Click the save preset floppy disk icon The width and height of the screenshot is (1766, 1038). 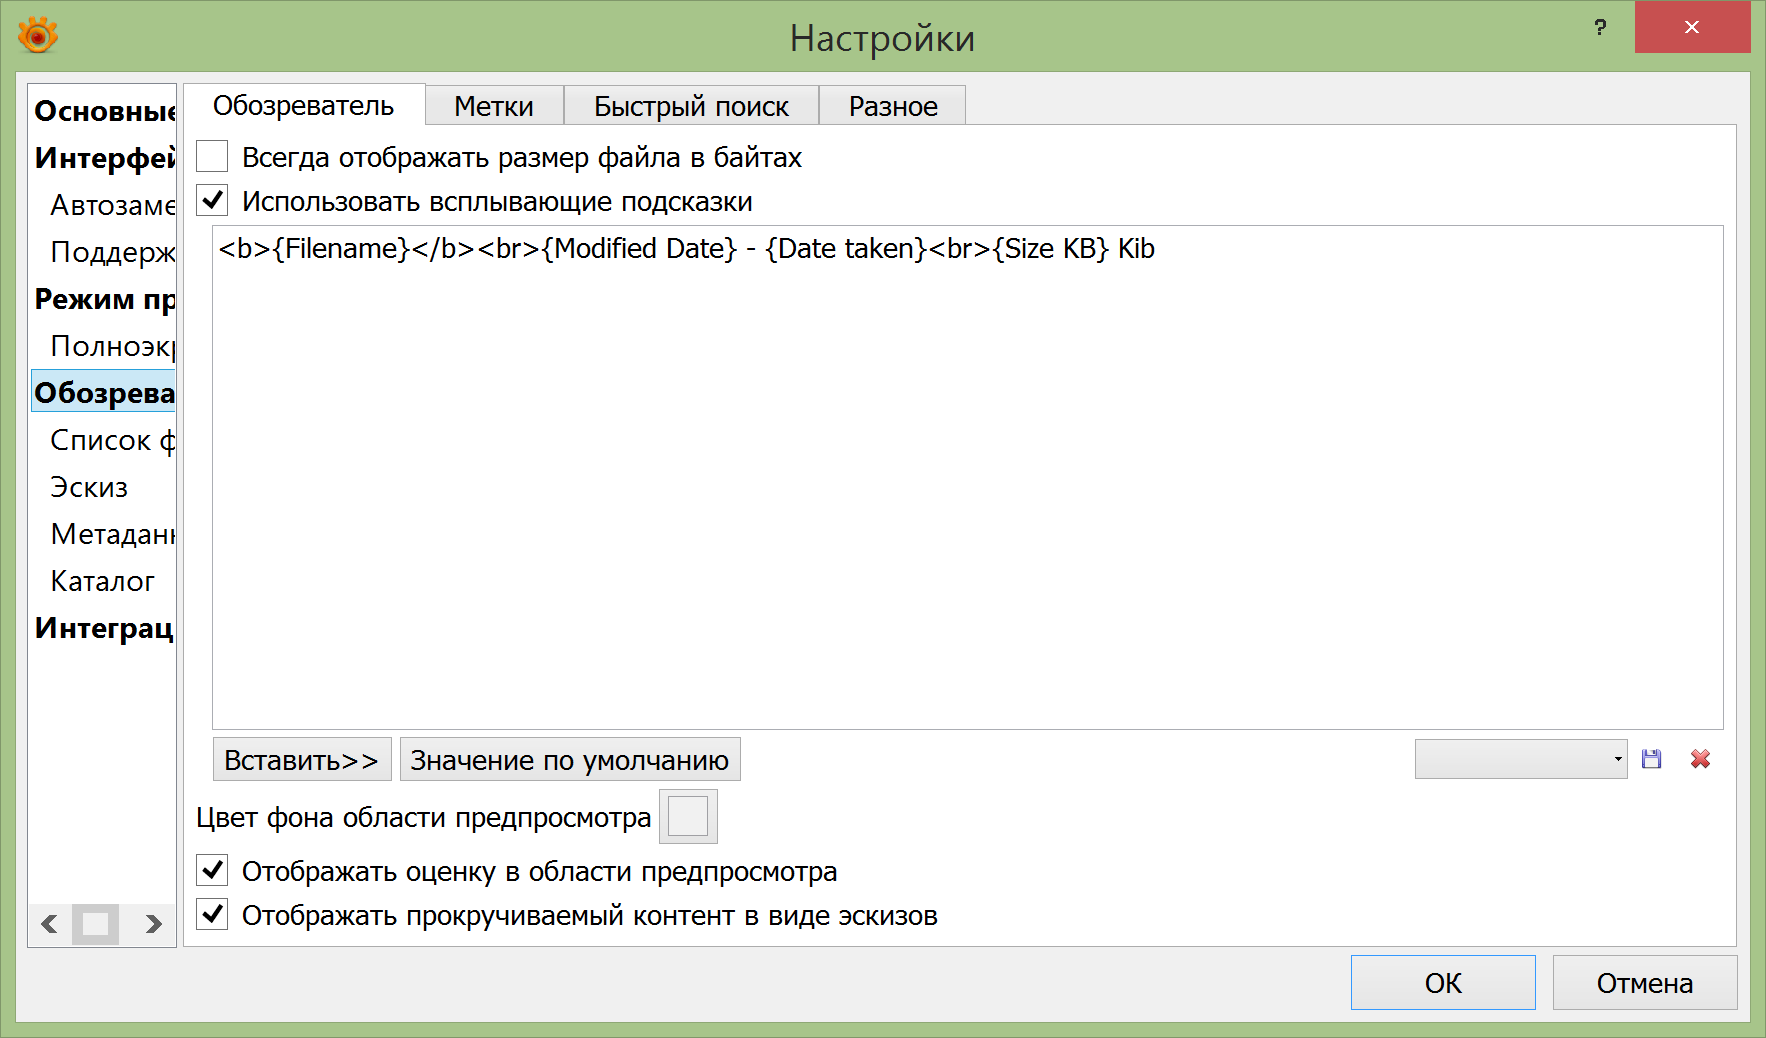coord(1651,759)
